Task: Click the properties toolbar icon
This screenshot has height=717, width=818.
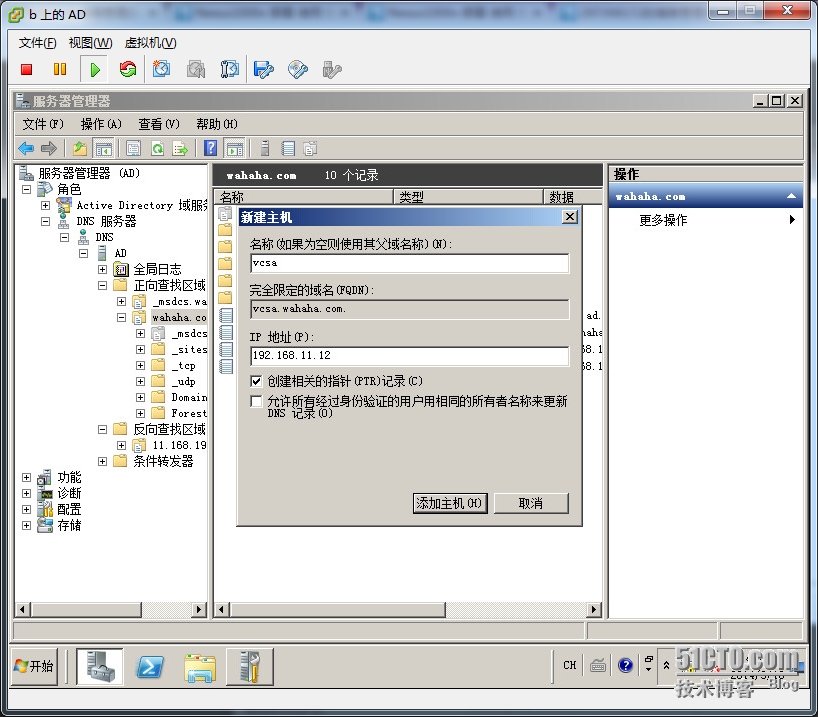Action: pos(134,149)
